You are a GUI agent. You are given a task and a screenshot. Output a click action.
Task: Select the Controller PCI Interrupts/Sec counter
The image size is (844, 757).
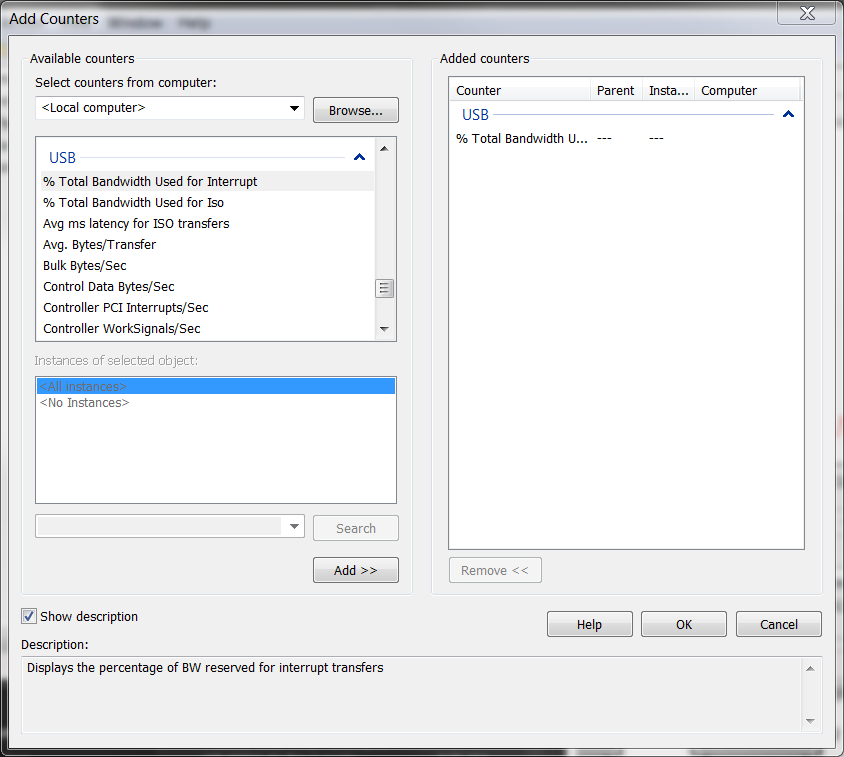126,307
